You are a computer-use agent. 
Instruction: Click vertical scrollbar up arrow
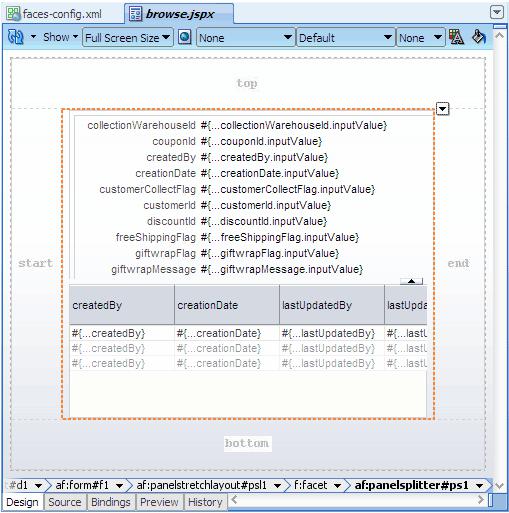[x=500, y=35]
